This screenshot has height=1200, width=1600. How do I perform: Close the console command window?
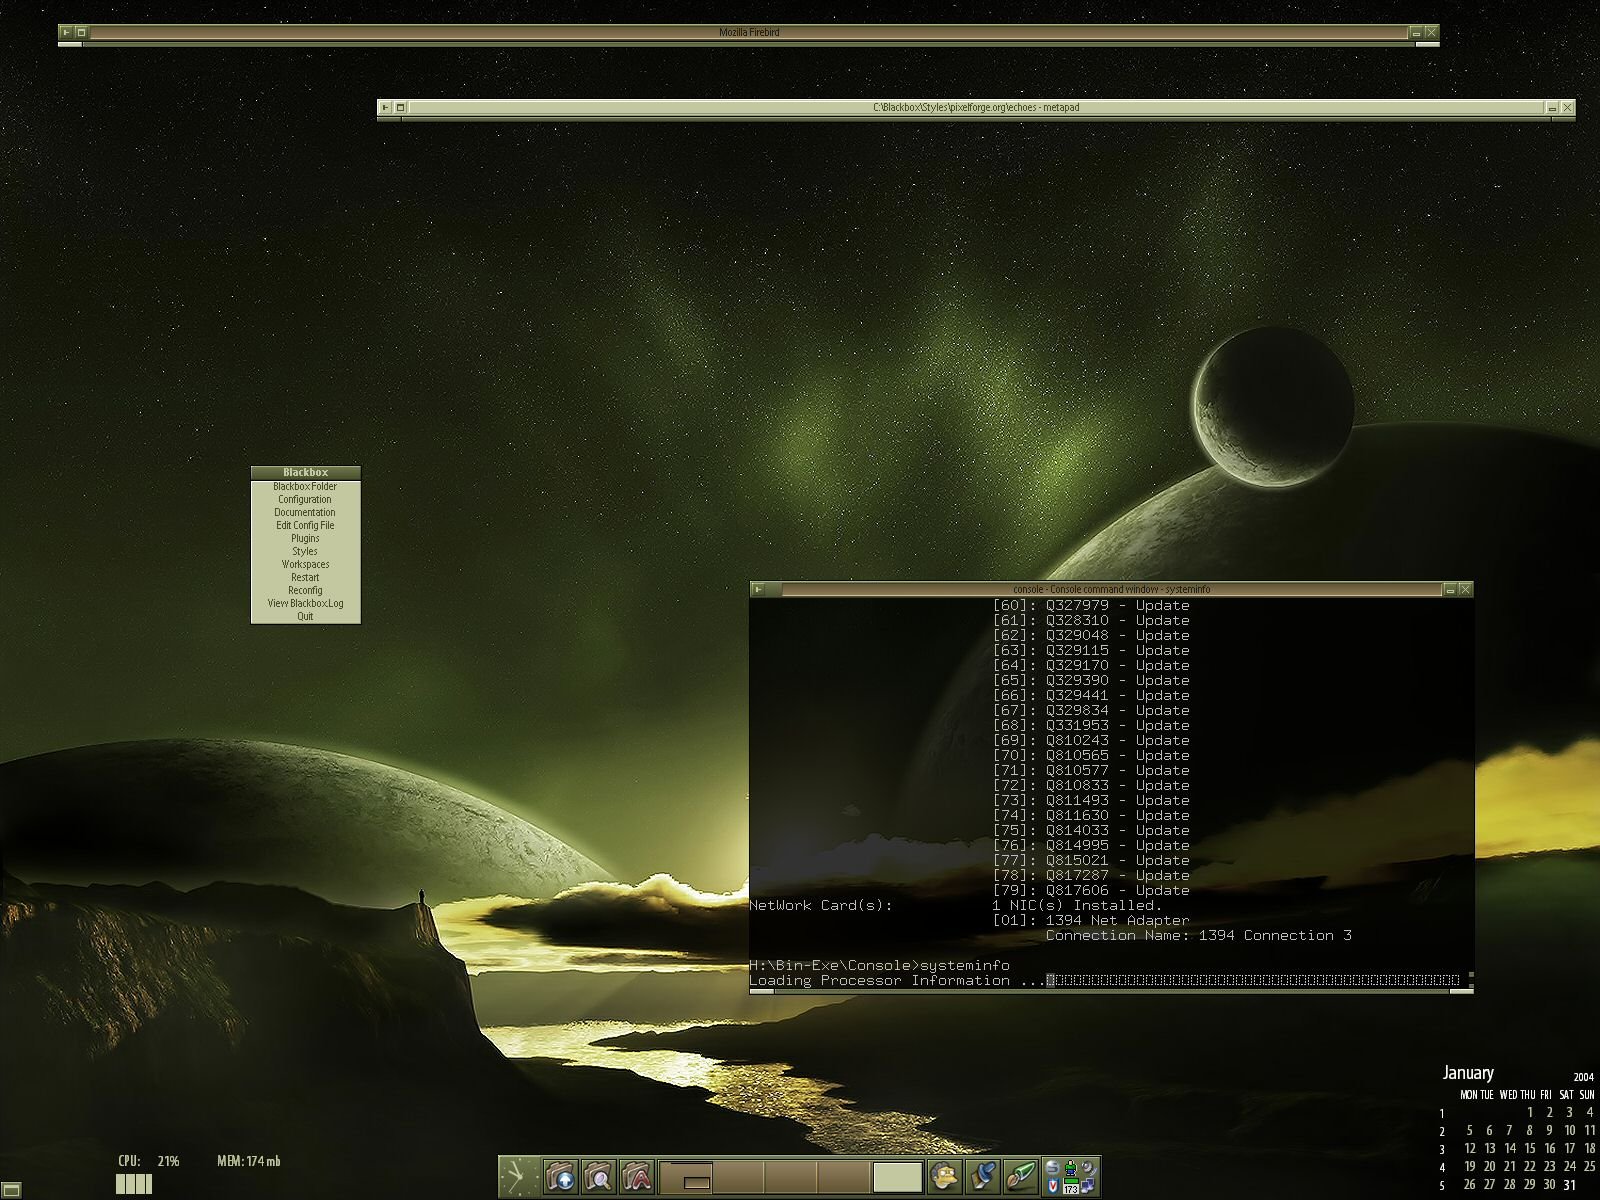pos(1465,589)
